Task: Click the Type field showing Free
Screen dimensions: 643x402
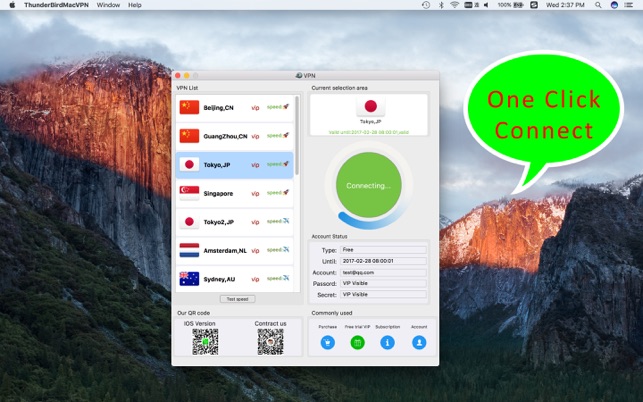Action: pyautogui.click(x=383, y=249)
